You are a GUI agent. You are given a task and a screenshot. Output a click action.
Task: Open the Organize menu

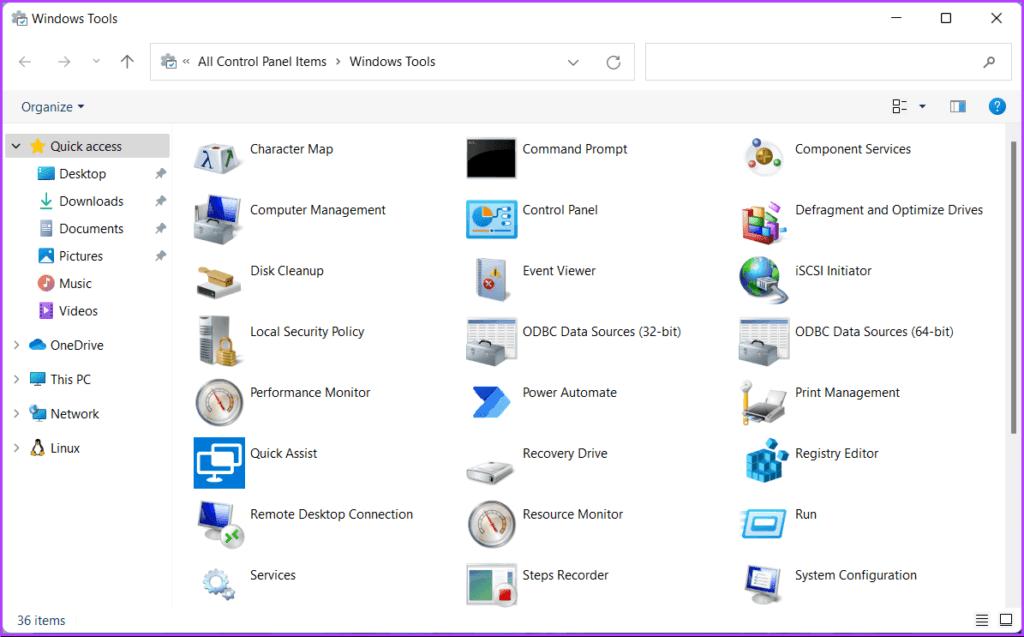coord(52,106)
